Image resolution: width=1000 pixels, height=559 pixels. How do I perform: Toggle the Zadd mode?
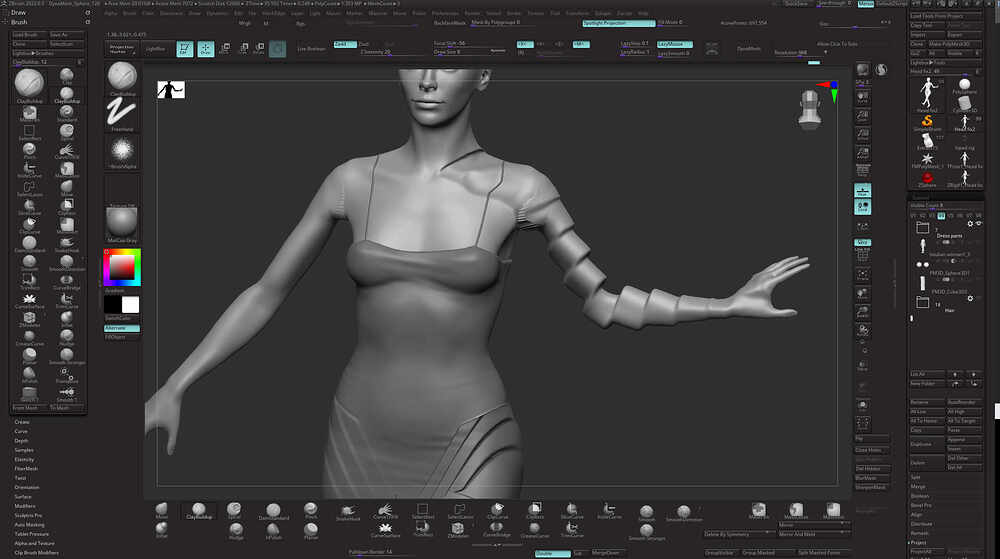344,44
